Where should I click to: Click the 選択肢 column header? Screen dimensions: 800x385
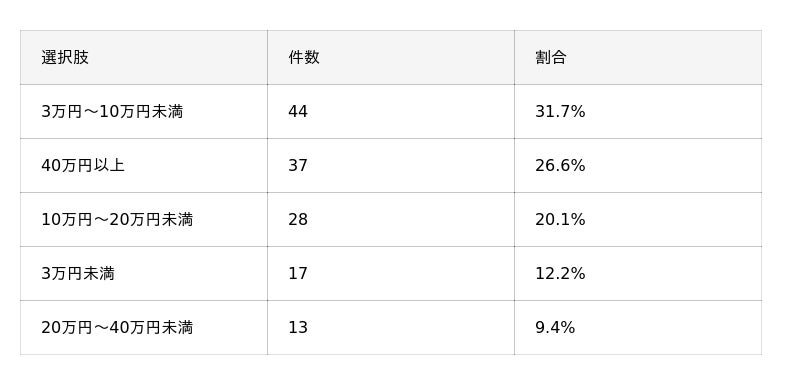pos(65,57)
